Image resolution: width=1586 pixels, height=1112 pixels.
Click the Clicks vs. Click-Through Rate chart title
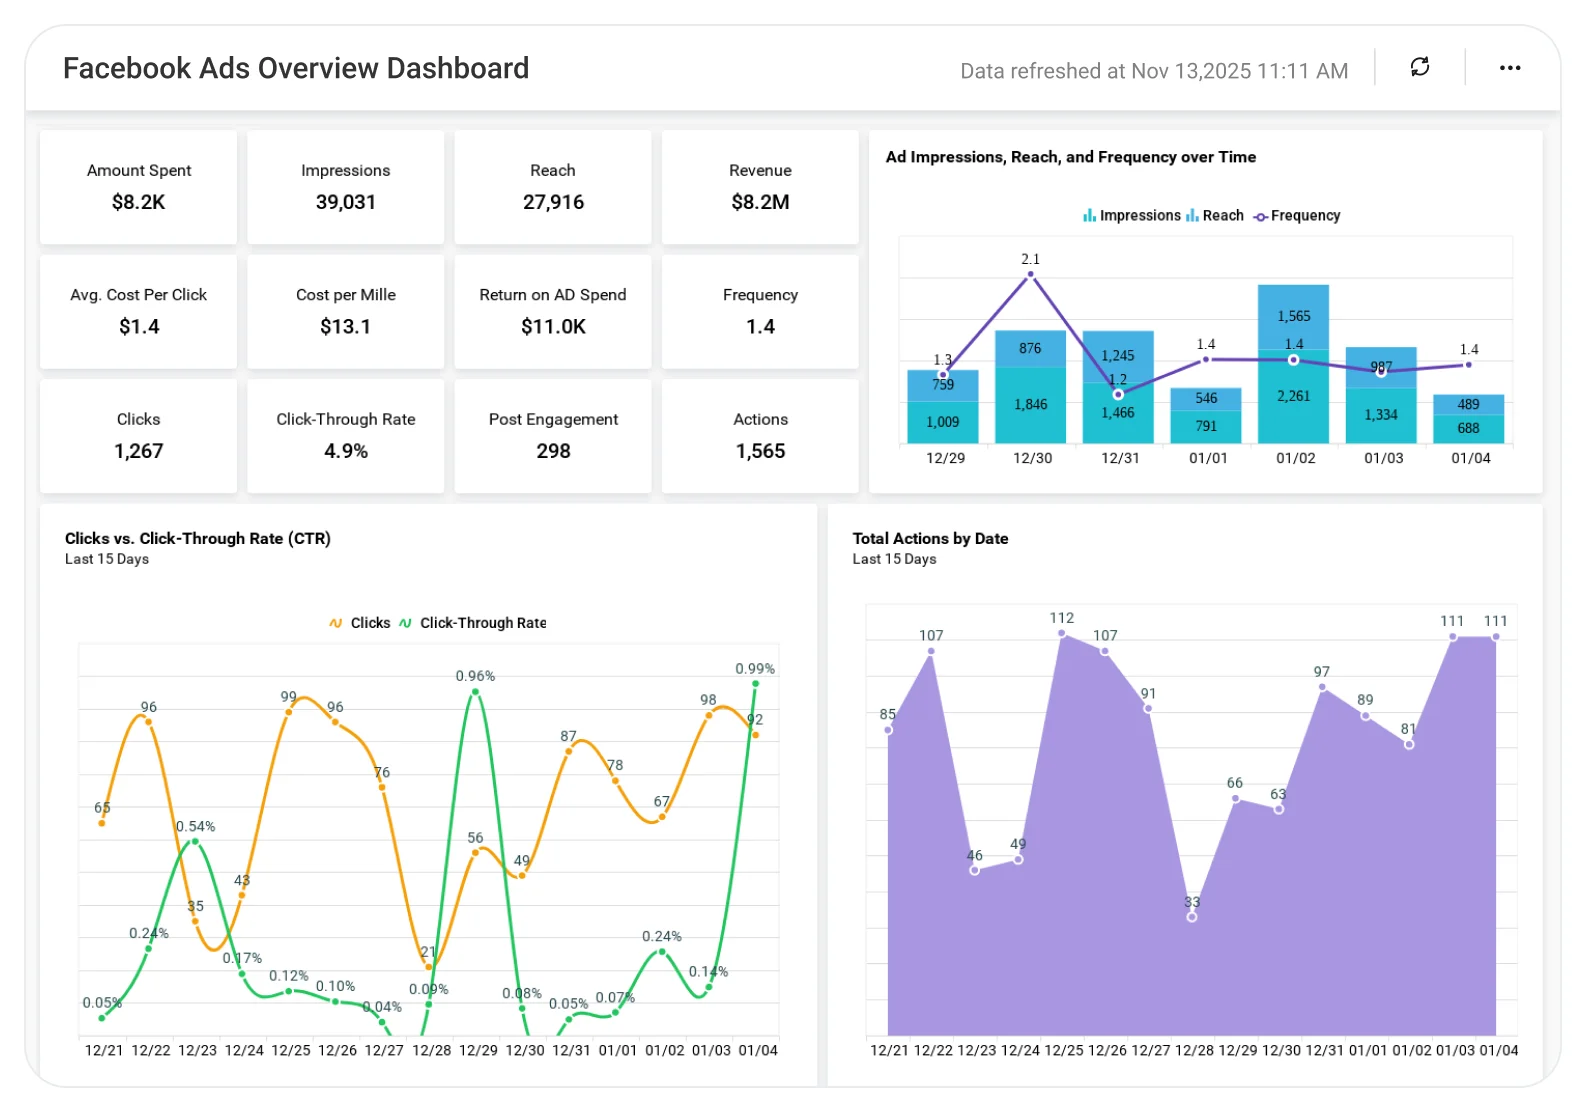(198, 538)
